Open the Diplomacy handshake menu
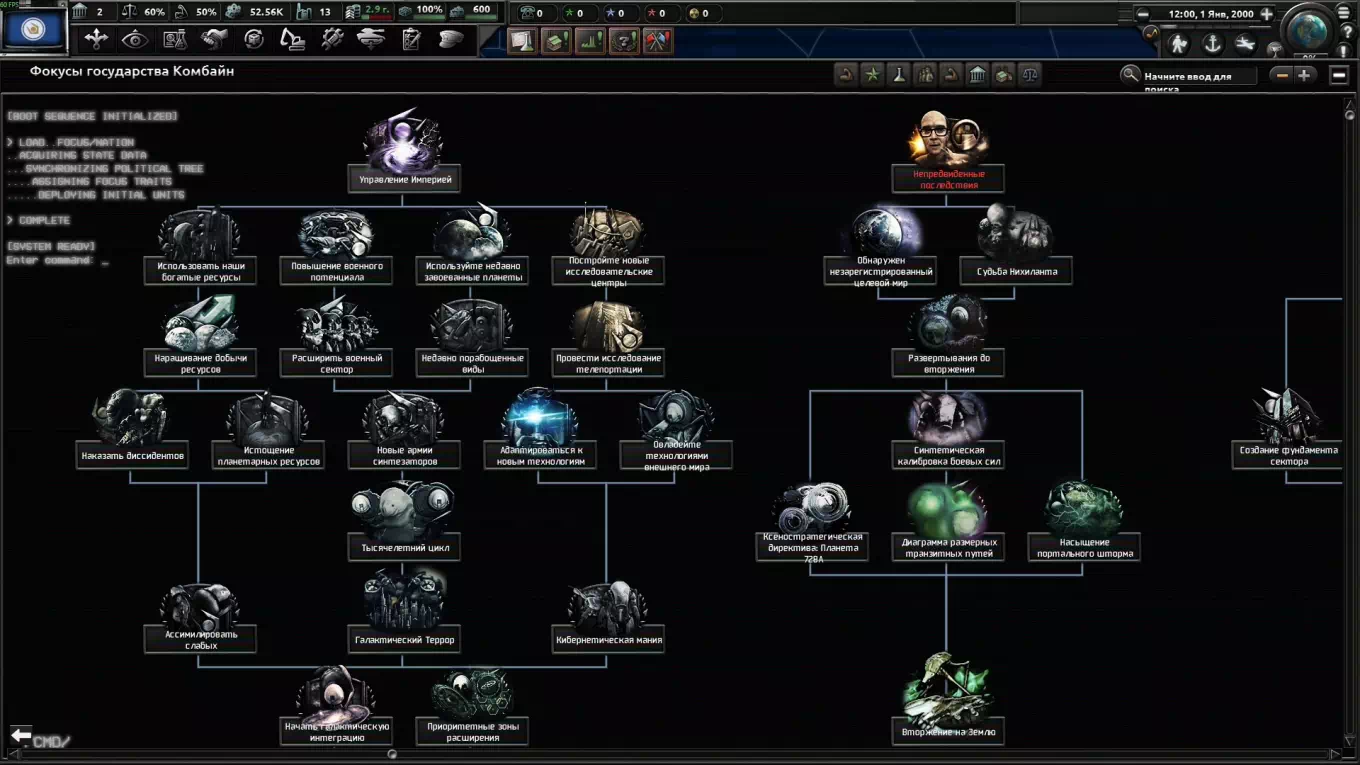This screenshot has height=765, width=1360. click(214, 40)
